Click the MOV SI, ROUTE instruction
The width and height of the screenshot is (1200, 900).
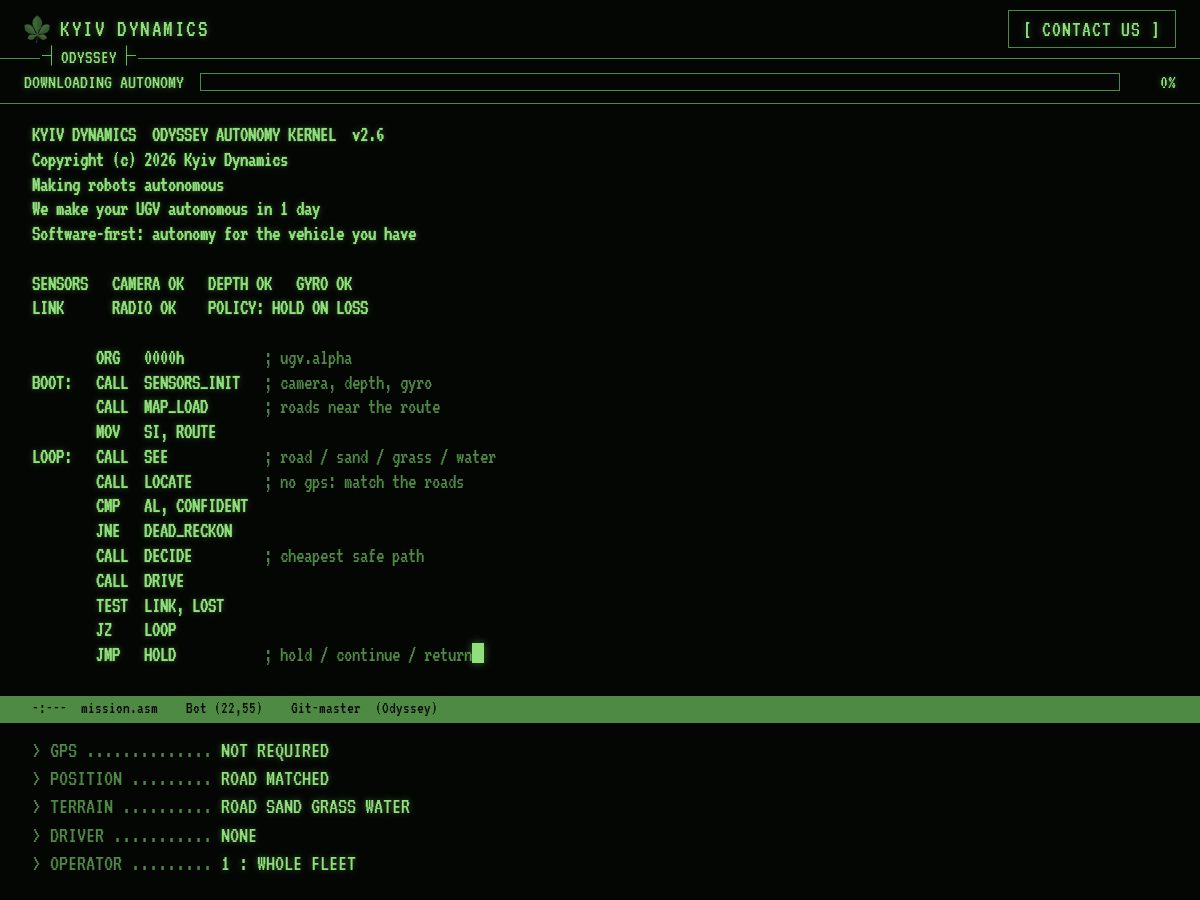[156, 432]
